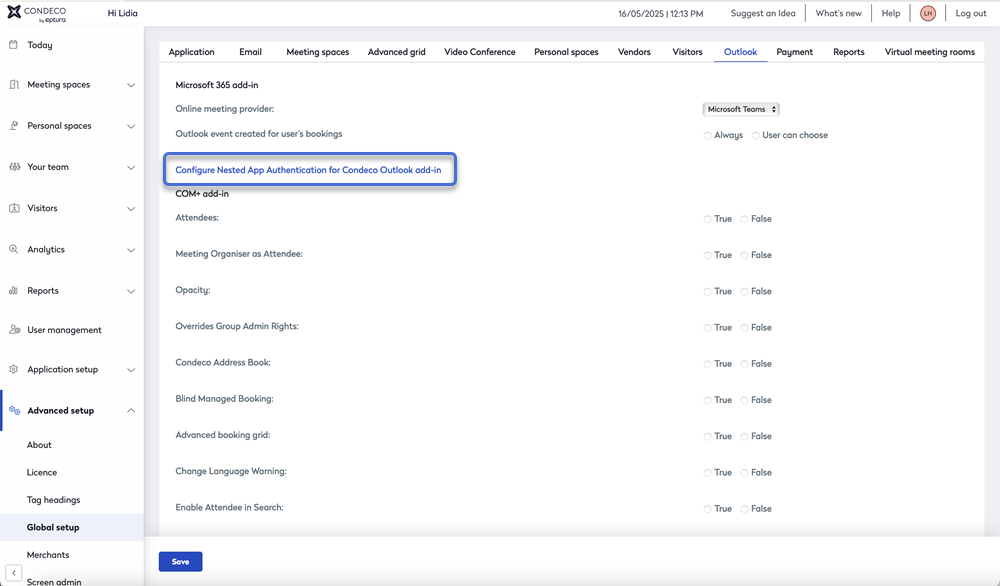Click the Condeco logo
Screen dimensions: 1000x586
point(36,13)
